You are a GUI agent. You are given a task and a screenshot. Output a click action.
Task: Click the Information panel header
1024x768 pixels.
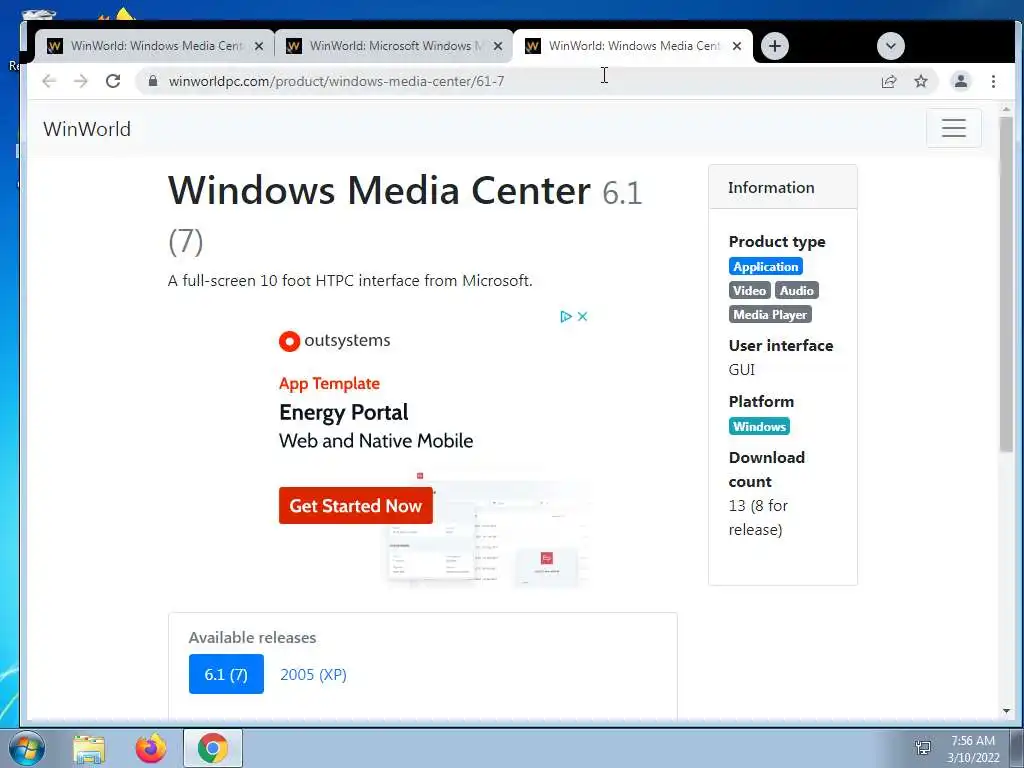click(x=783, y=187)
